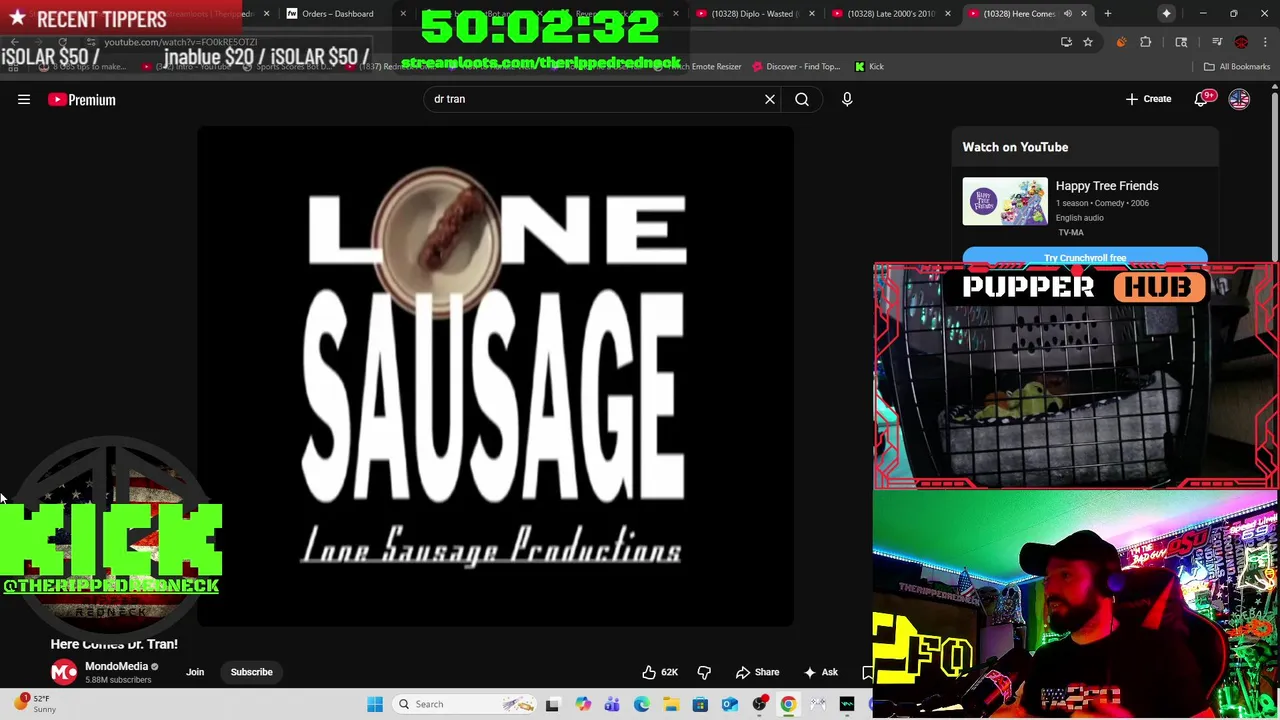
Task: Open the Windows Start menu
Action: click(x=375, y=704)
